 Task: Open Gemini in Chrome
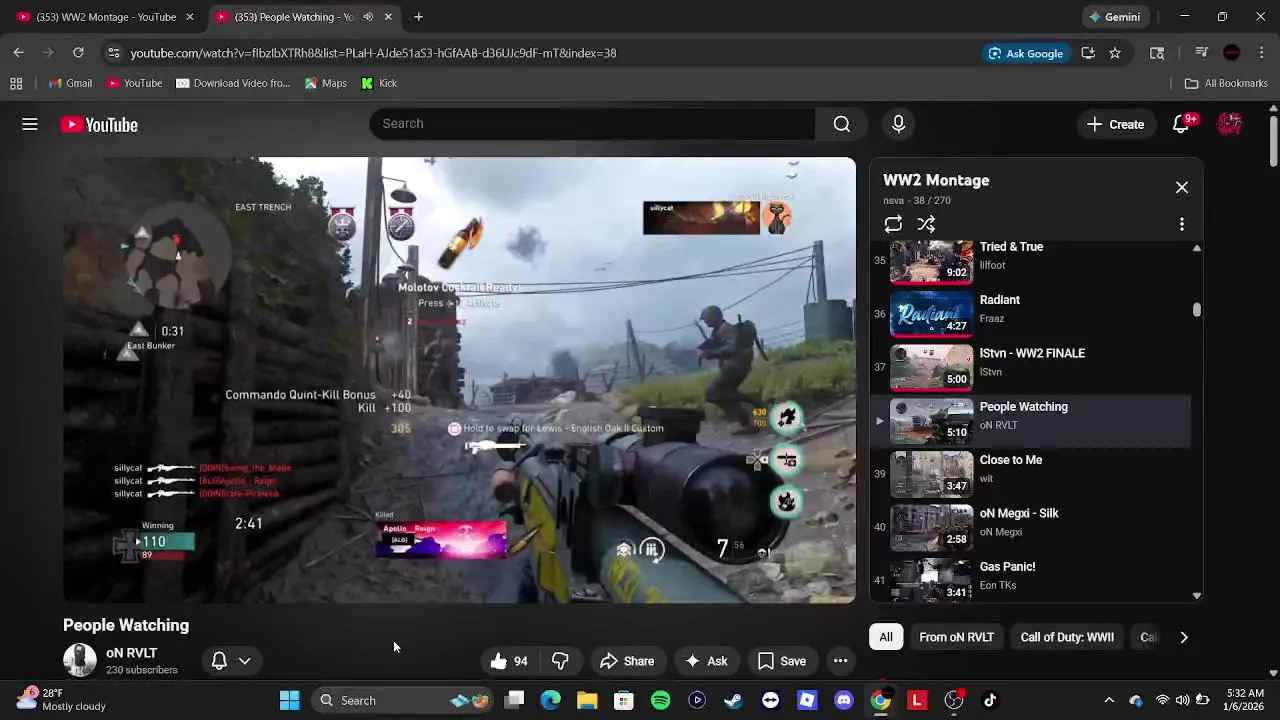(1114, 17)
